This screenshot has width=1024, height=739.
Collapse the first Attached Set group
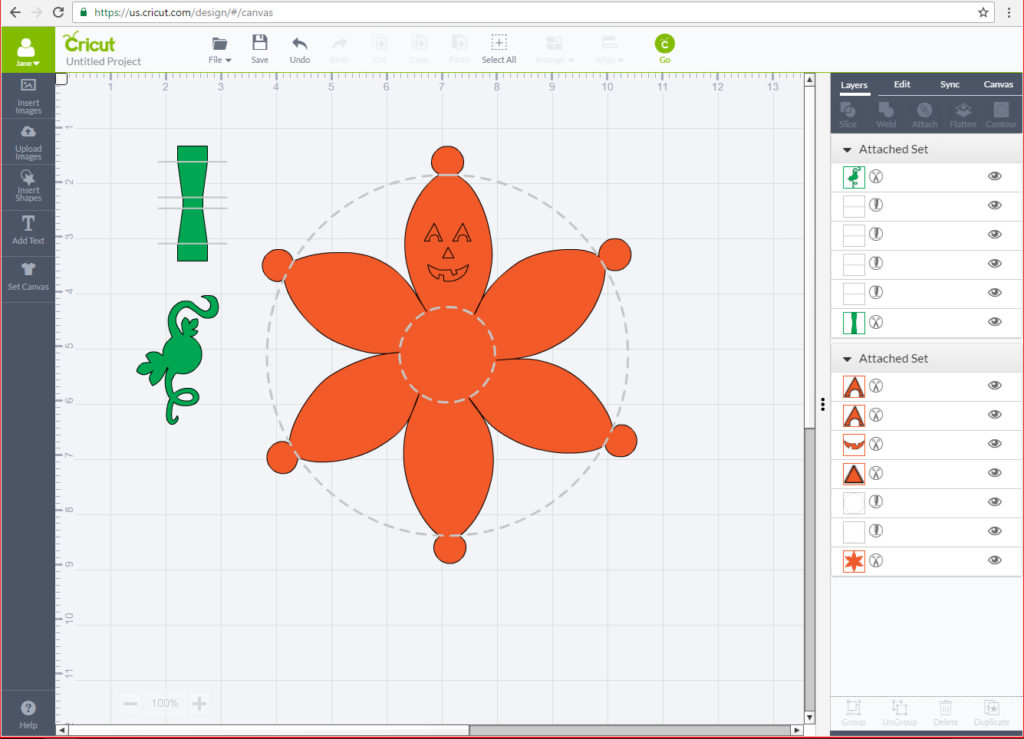(847, 150)
